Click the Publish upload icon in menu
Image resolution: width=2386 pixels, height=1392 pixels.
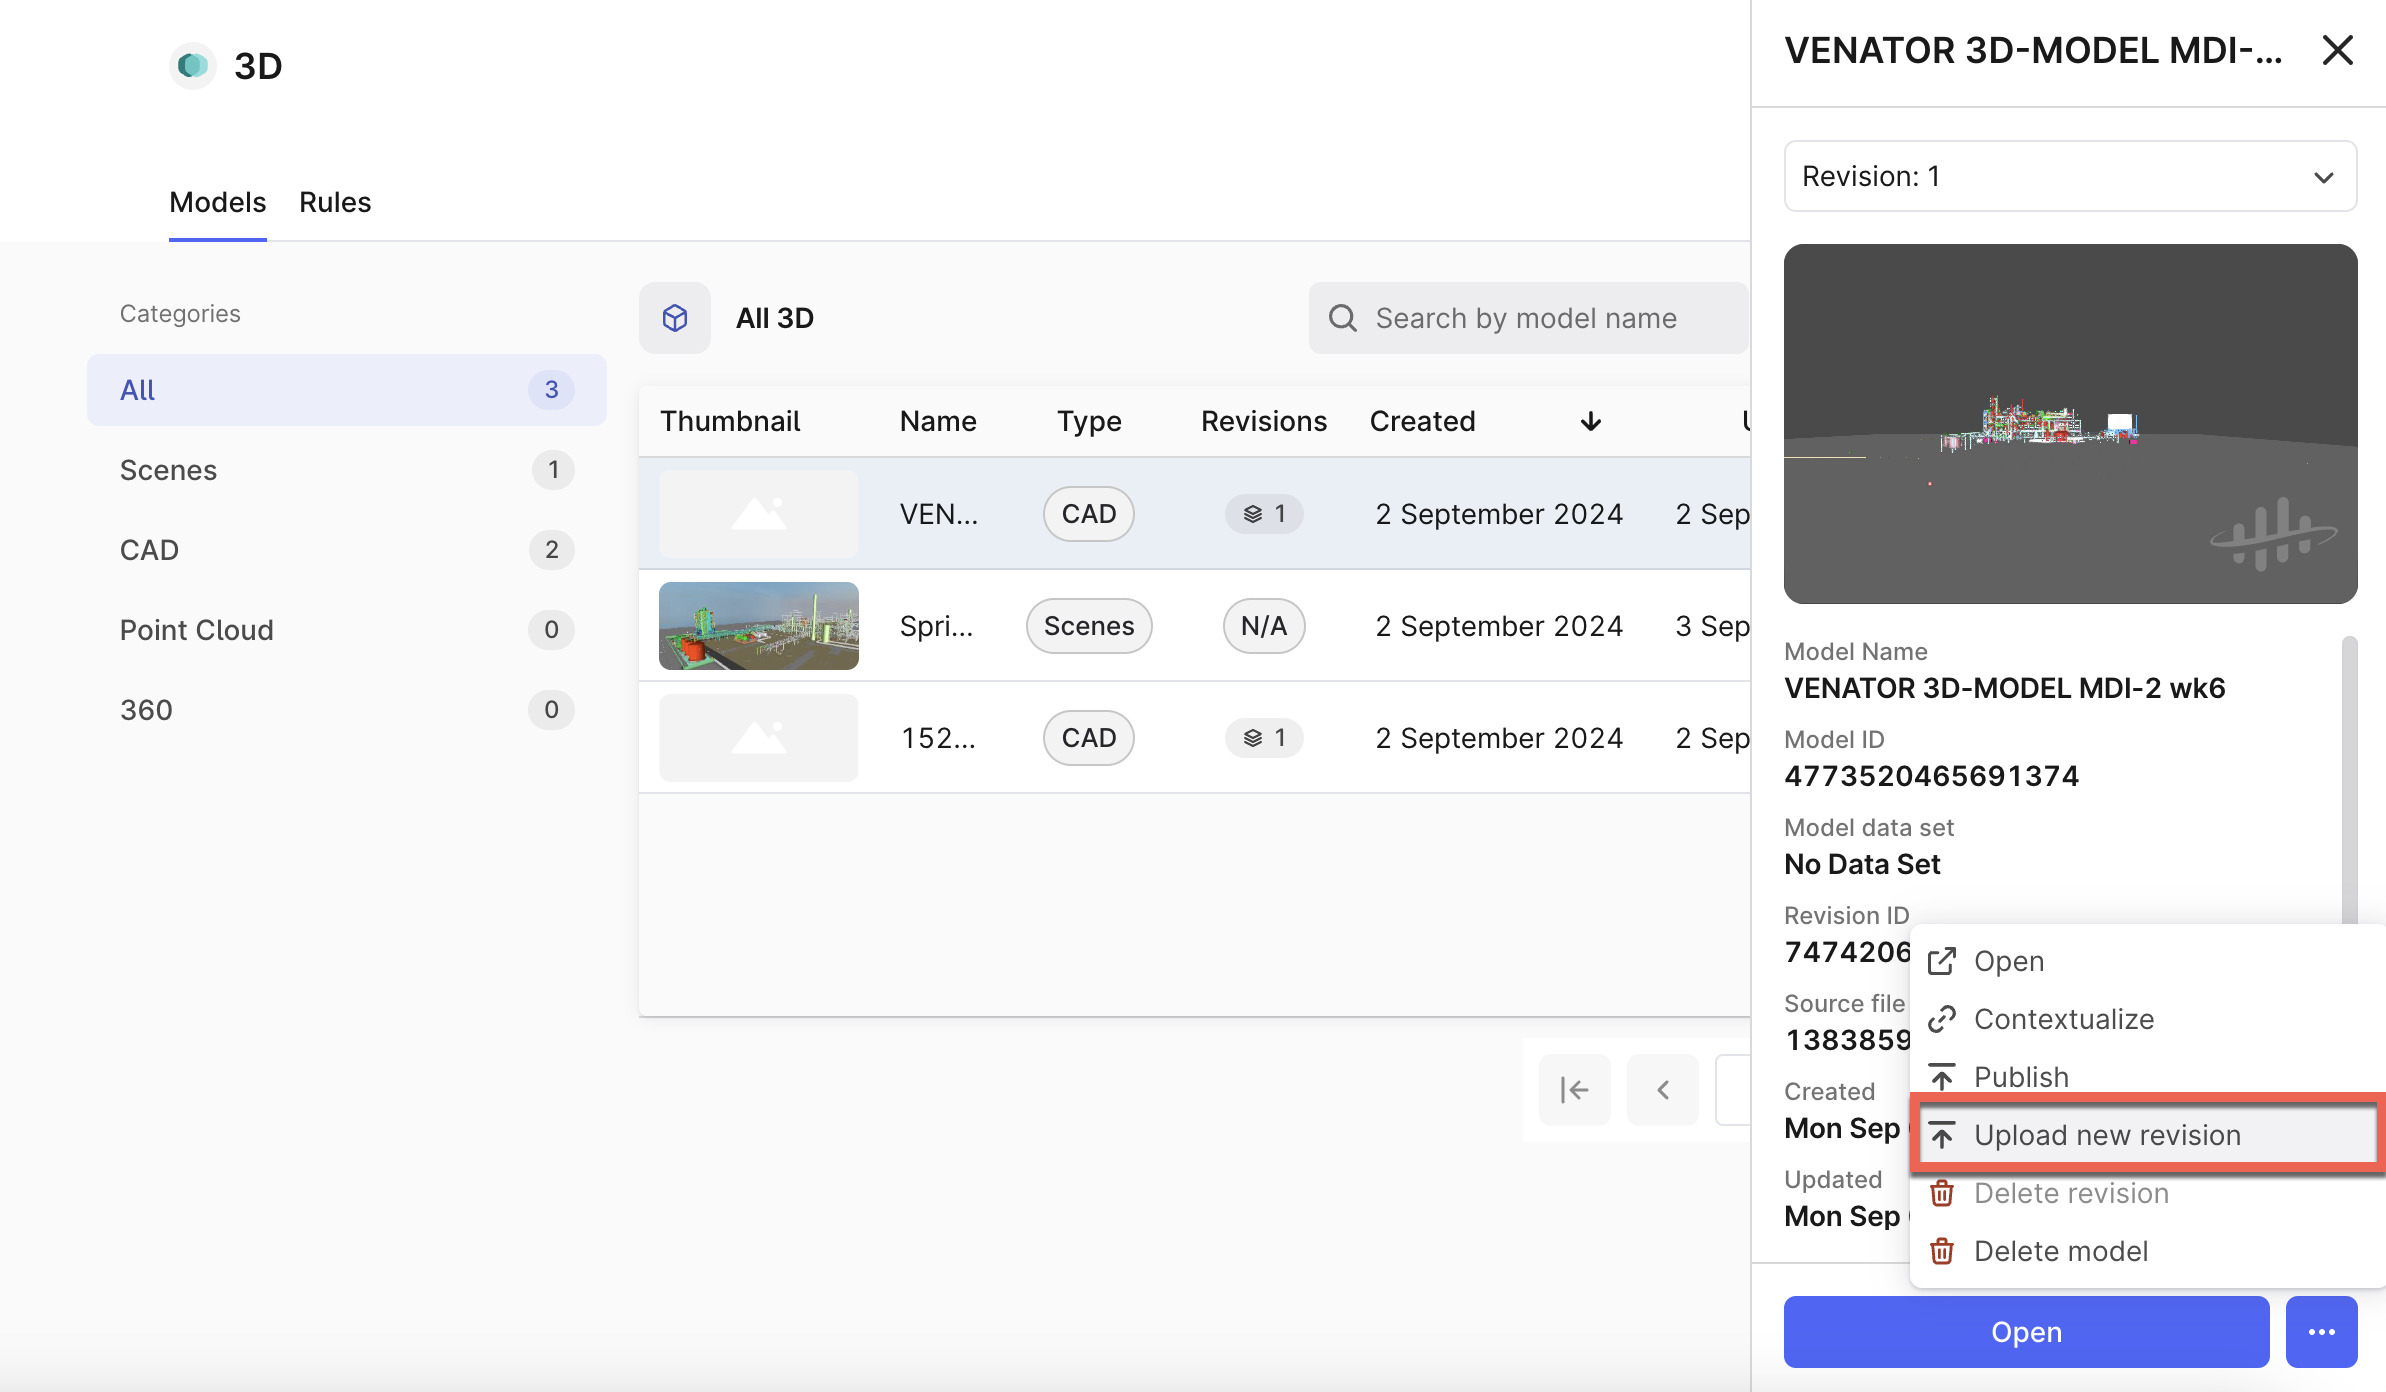pos(1942,1075)
